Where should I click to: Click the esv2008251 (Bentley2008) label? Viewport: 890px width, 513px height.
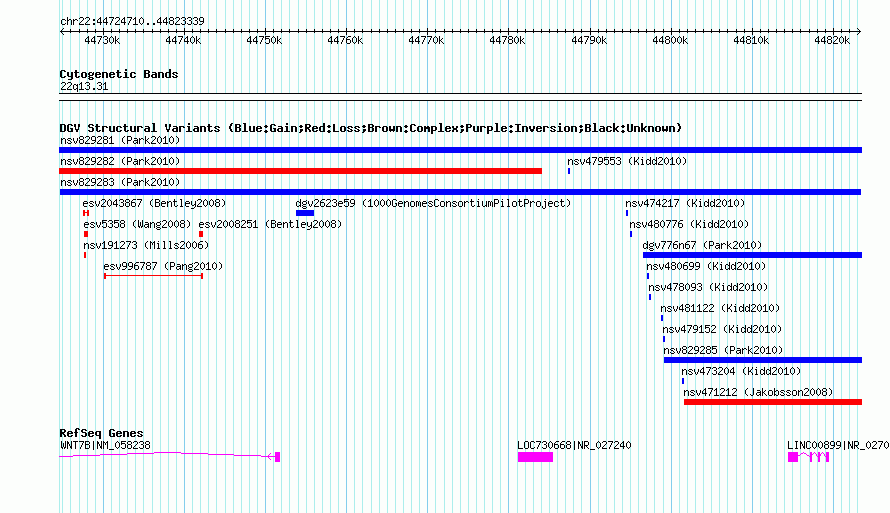pos(270,224)
